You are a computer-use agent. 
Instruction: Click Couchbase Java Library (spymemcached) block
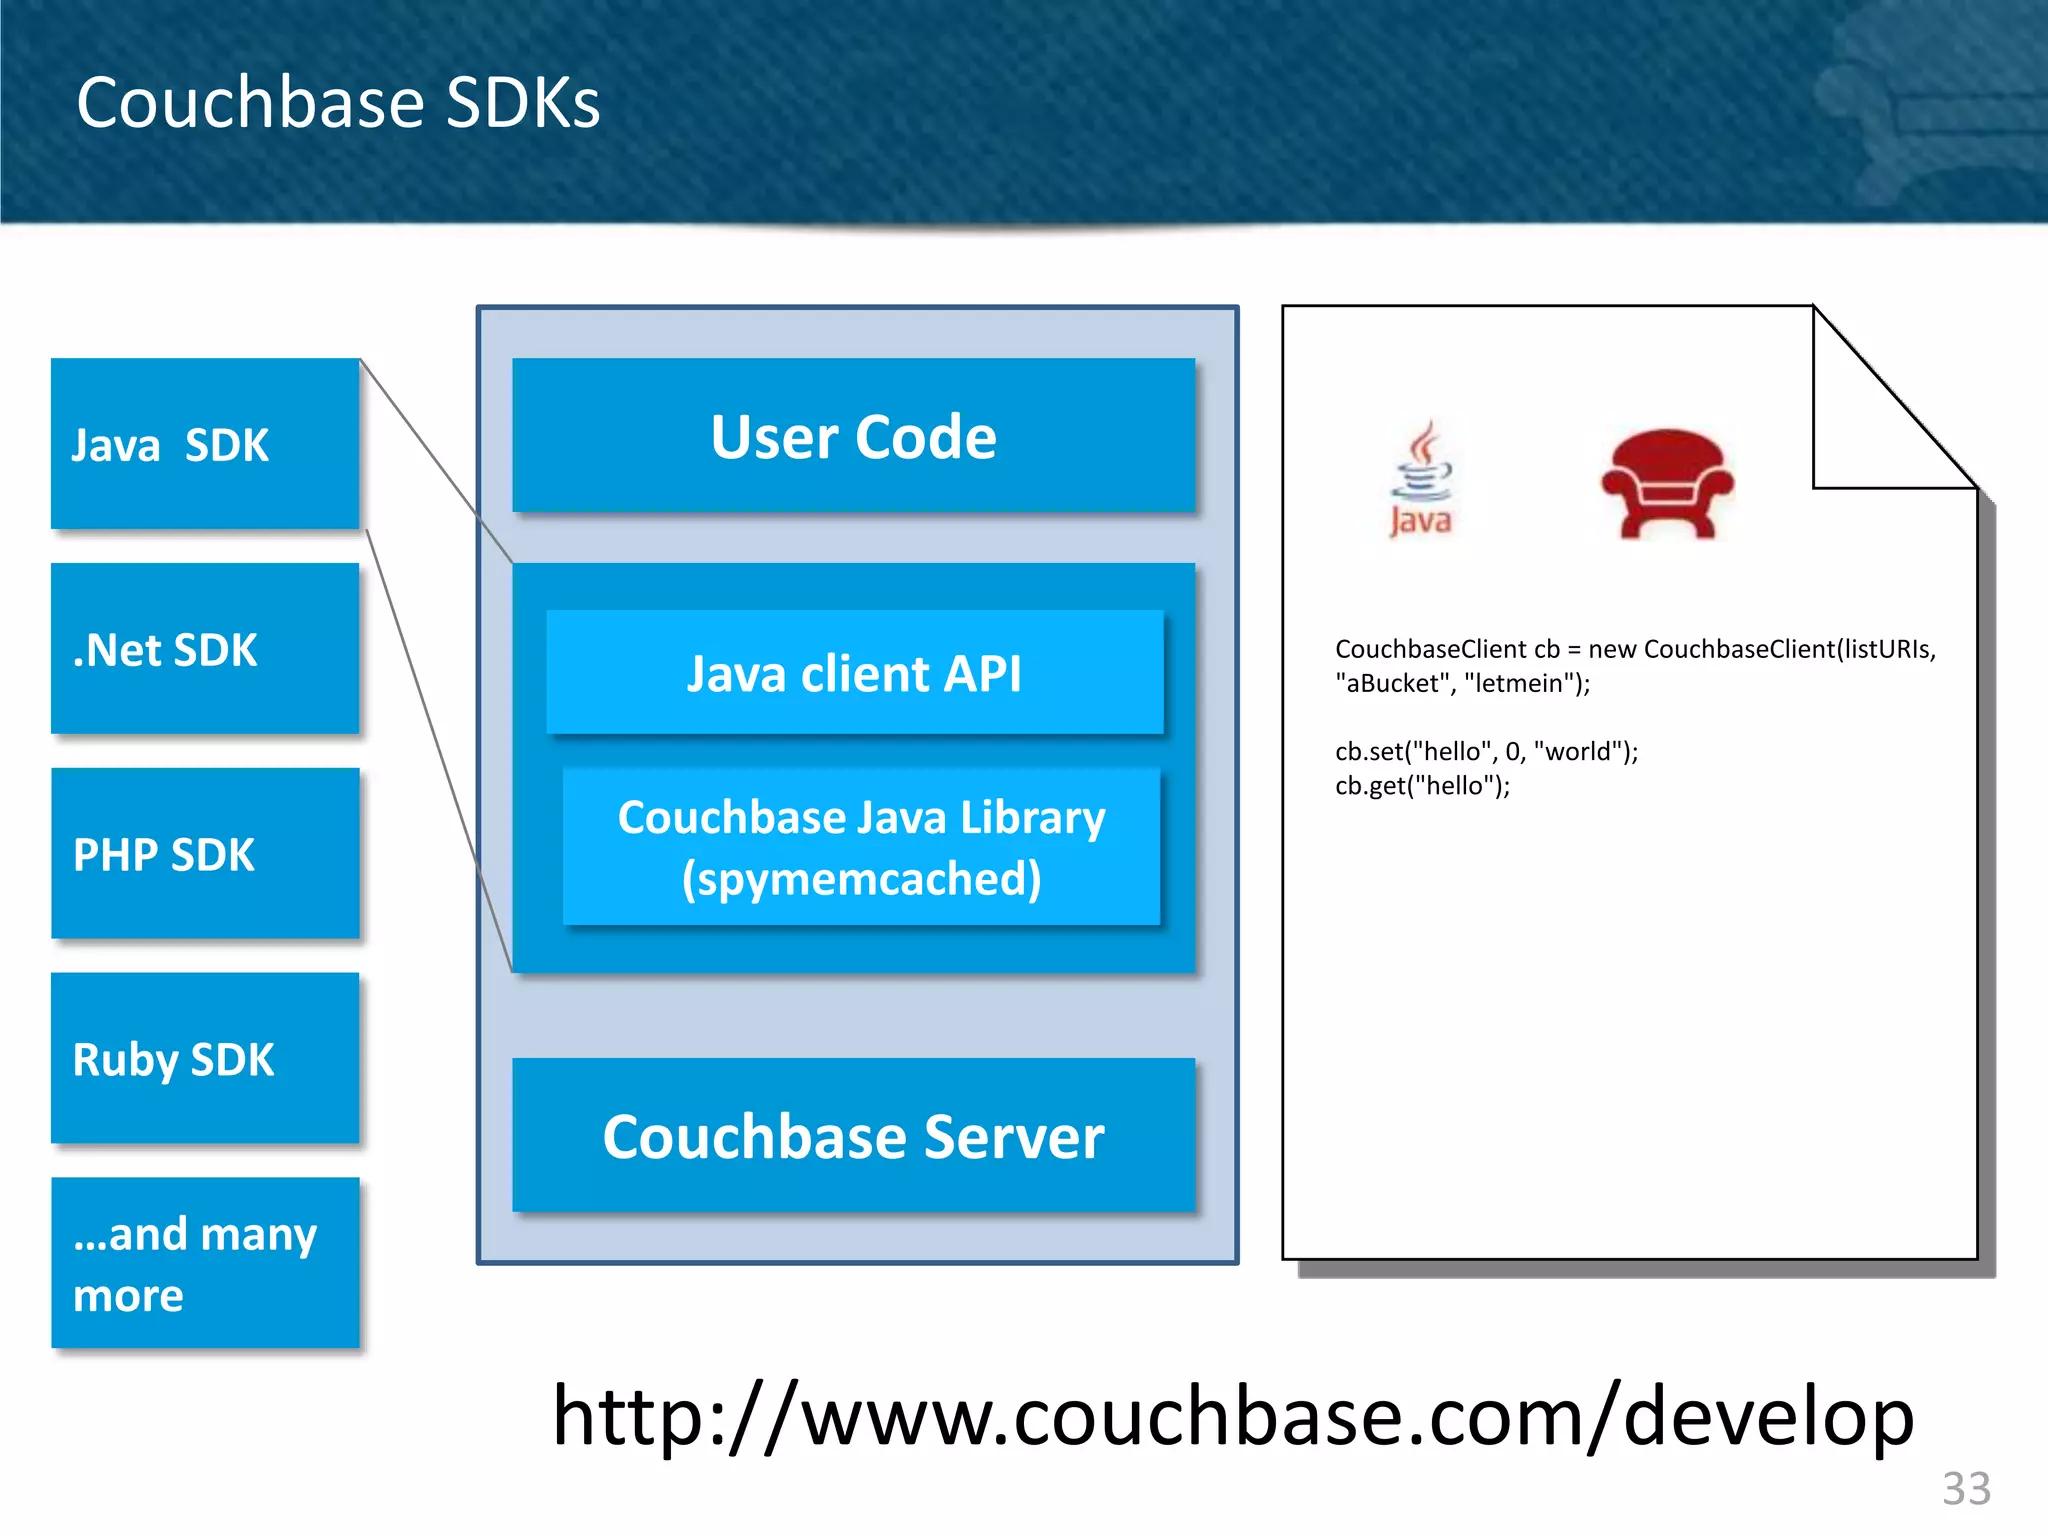(x=861, y=847)
